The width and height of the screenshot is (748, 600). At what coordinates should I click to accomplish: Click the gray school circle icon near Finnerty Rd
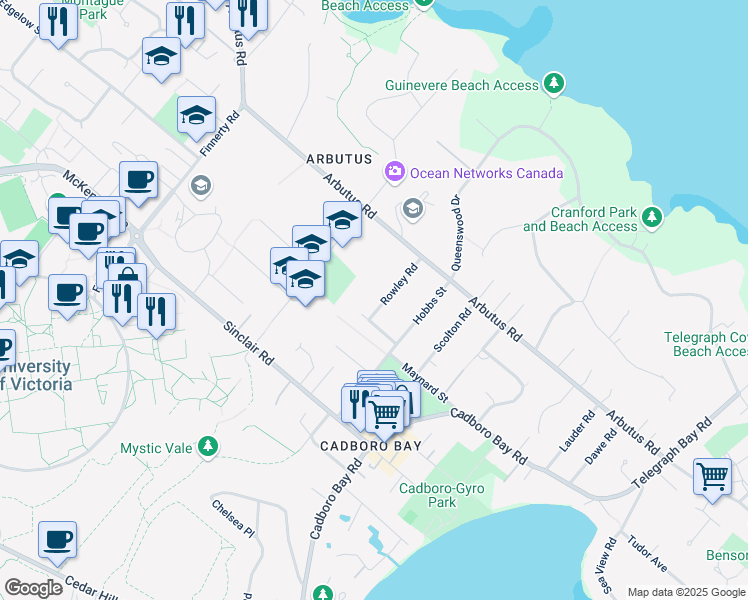tap(201, 186)
